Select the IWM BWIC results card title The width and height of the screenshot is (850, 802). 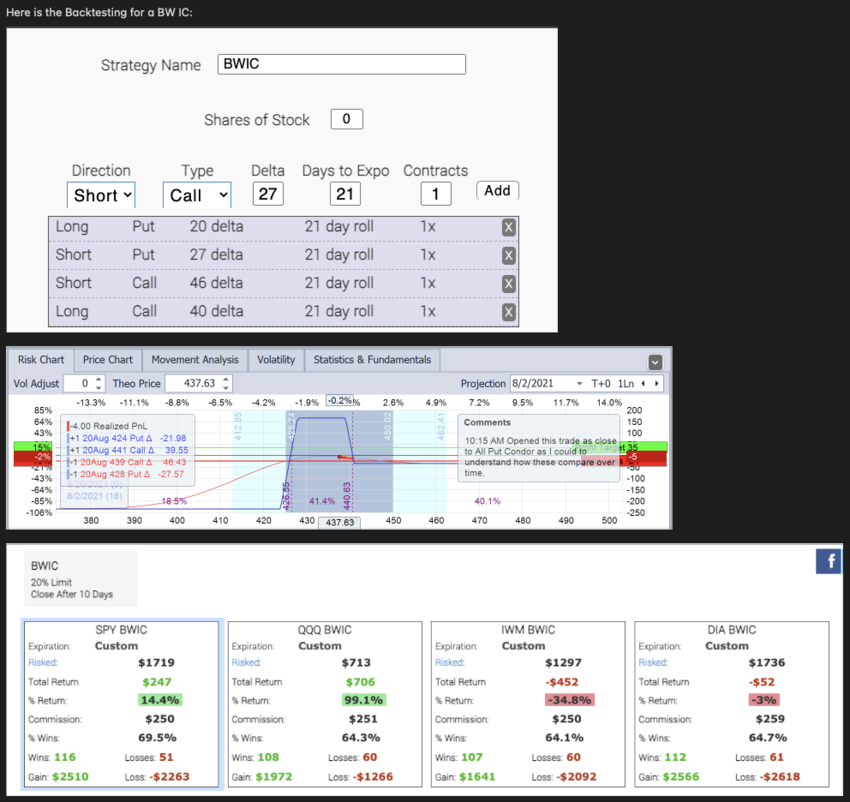(x=528, y=630)
